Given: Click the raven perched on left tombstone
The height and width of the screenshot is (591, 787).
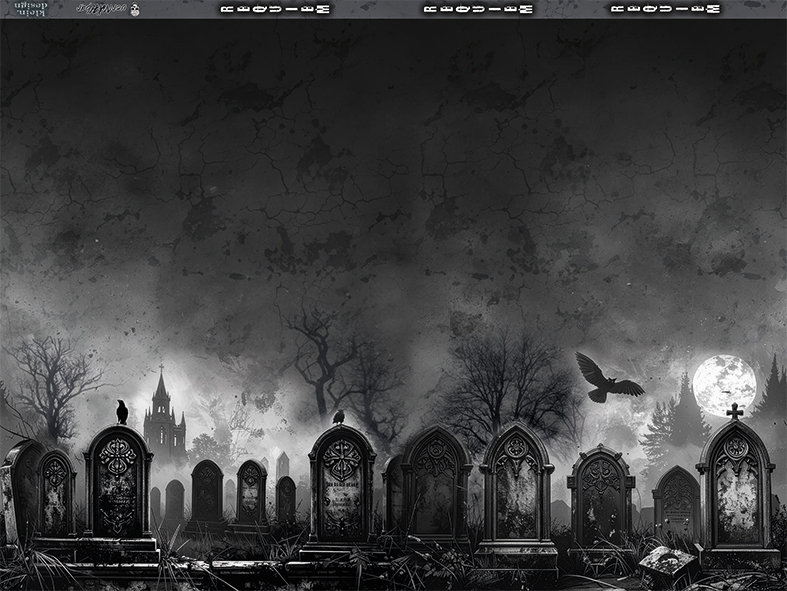Looking at the screenshot, I should pos(122,411).
